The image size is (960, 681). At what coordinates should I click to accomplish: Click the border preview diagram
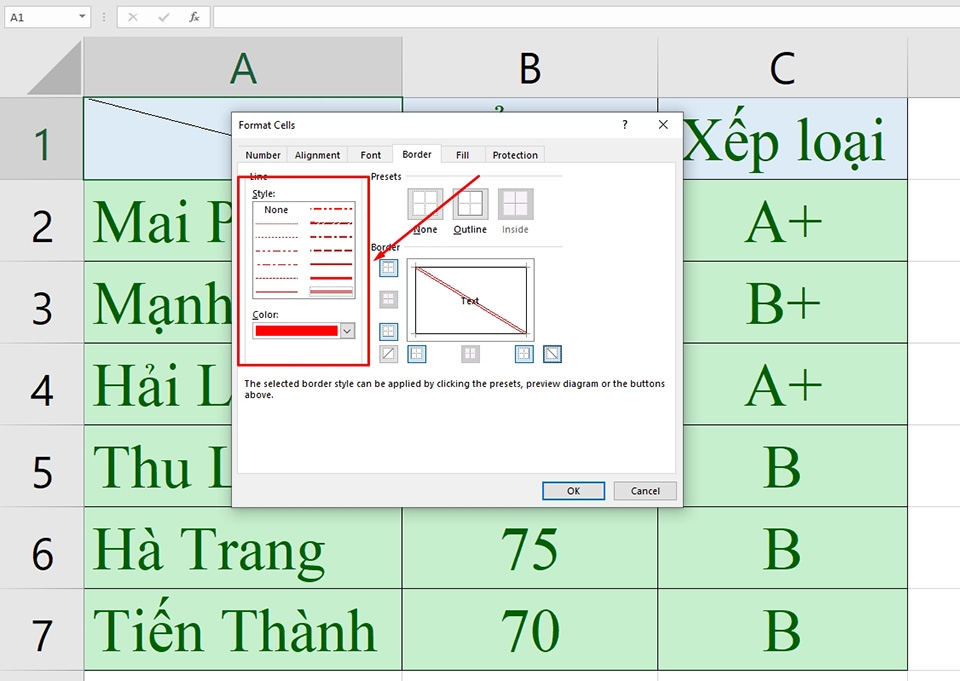tap(470, 300)
